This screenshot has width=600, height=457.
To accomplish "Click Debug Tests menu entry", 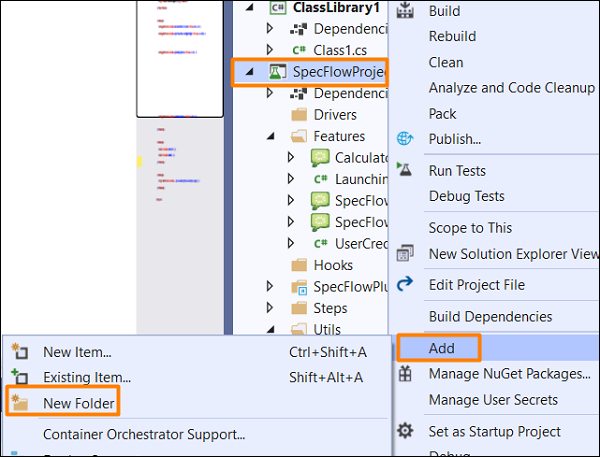I will pyautogui.click(x=466, y=196).
